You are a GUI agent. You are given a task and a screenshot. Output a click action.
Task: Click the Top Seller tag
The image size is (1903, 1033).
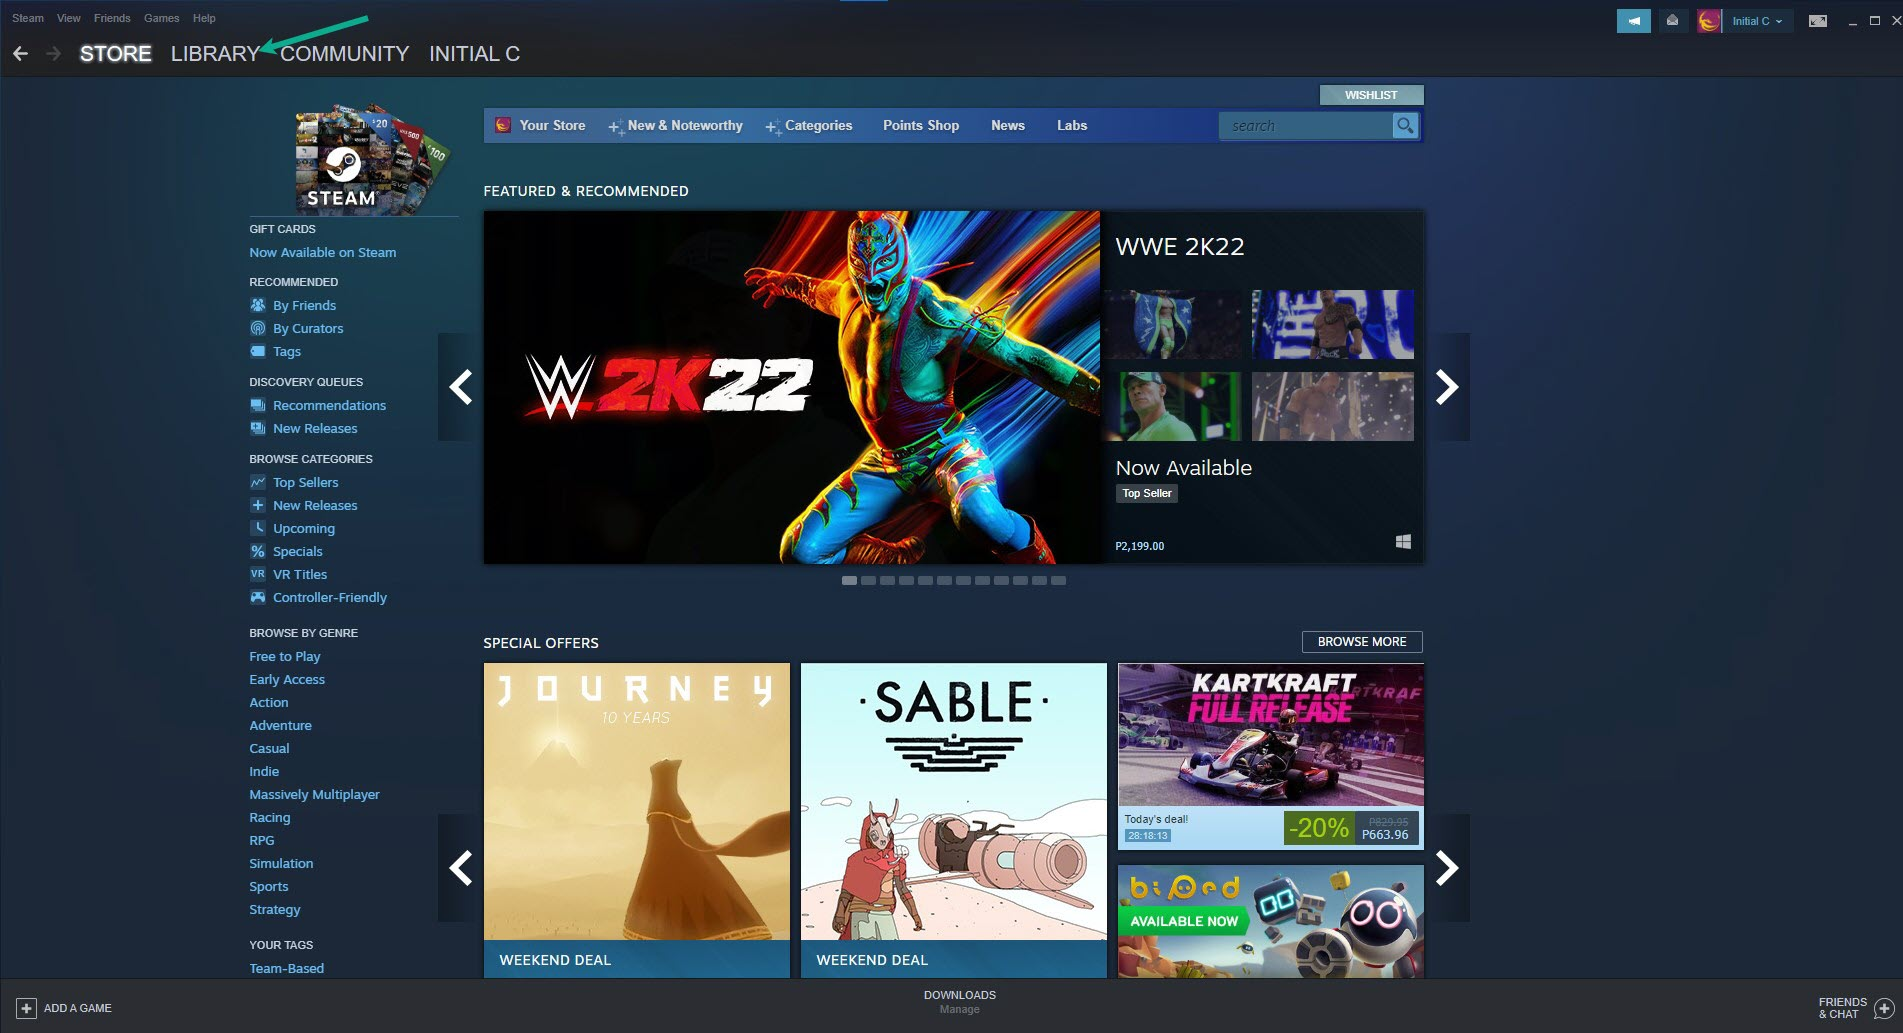tap(1147, 494)
